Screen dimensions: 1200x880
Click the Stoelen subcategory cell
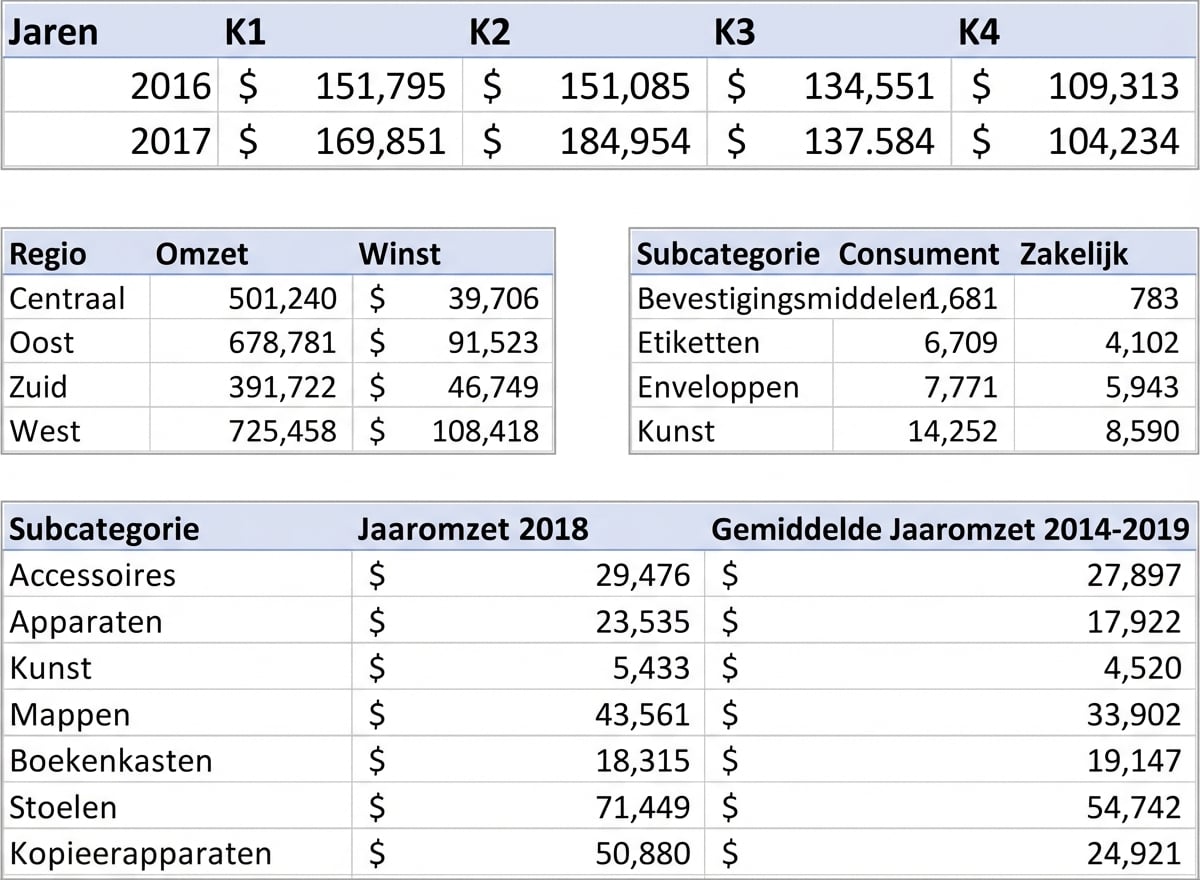[x=63, y=807]
